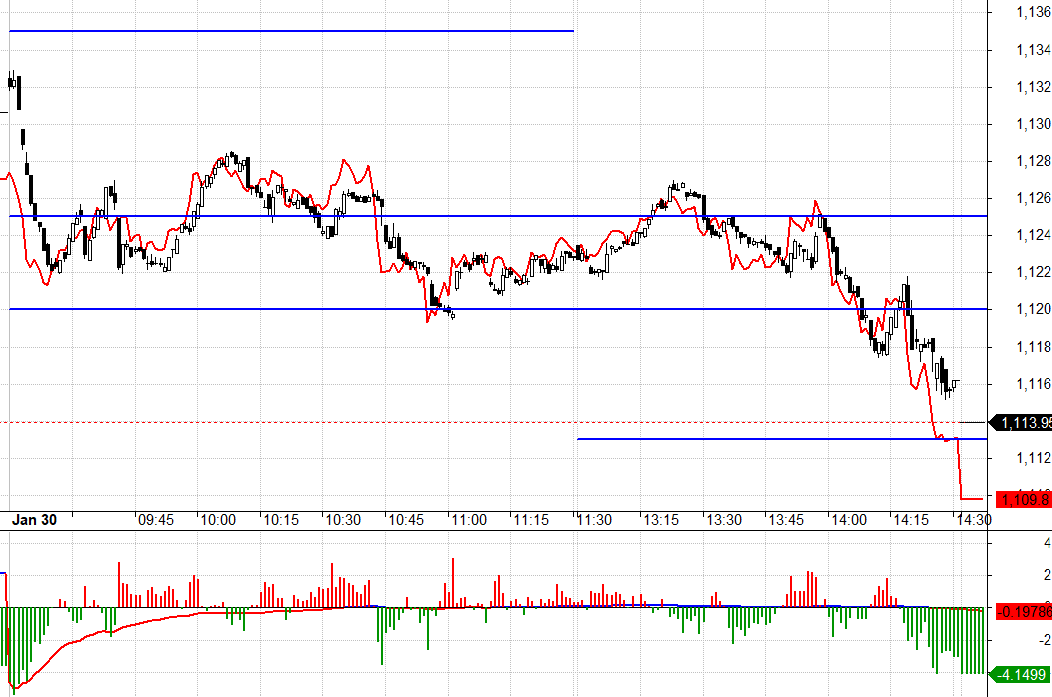Click the red -0.19786 indicator value tag
The height and width of the screenshot is (697, 1052).
(1022, 609)
